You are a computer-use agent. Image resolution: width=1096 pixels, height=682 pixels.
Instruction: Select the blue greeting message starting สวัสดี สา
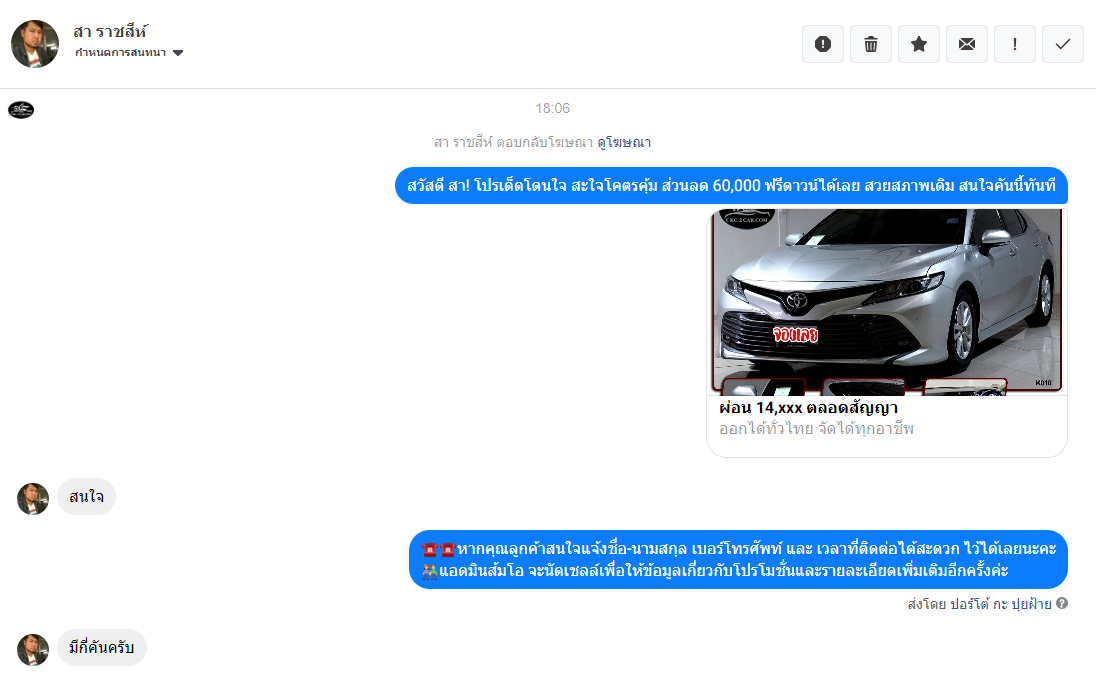tap(731, 186)
